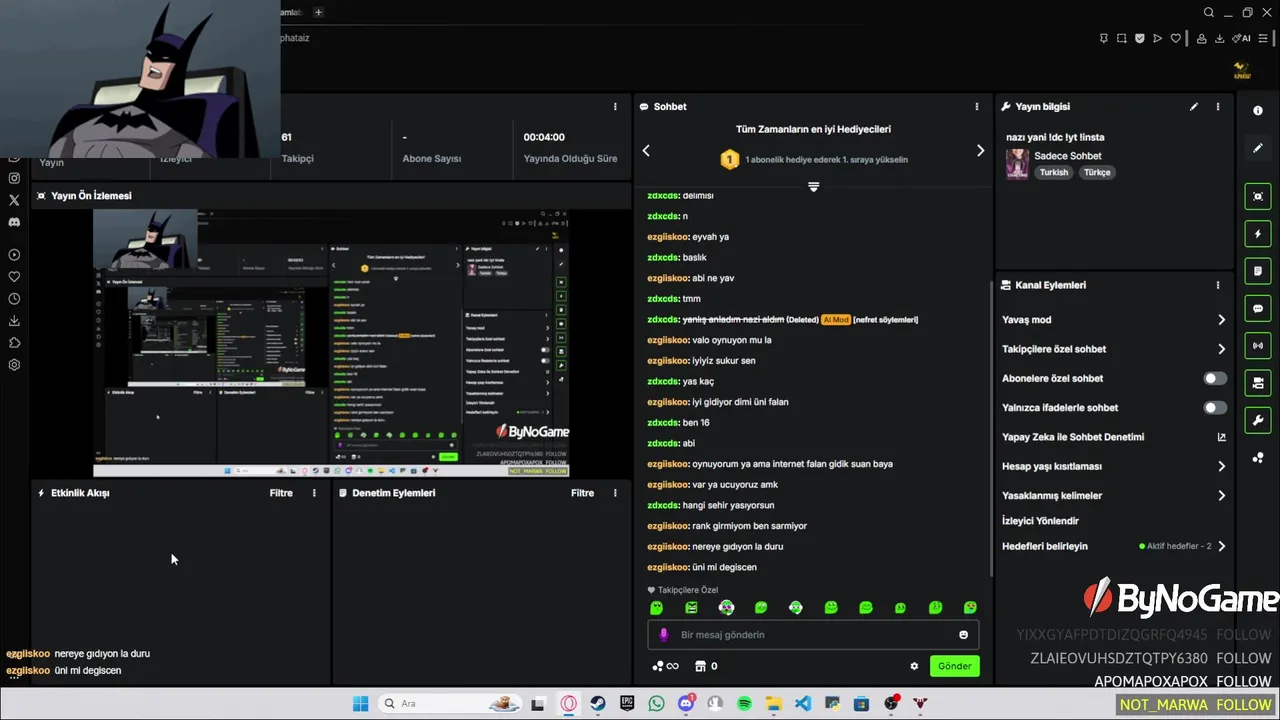Toggle activity feed lightning icon in rail
The height and width of the screenshot is (720, 1280).
tap(1258, 234)
